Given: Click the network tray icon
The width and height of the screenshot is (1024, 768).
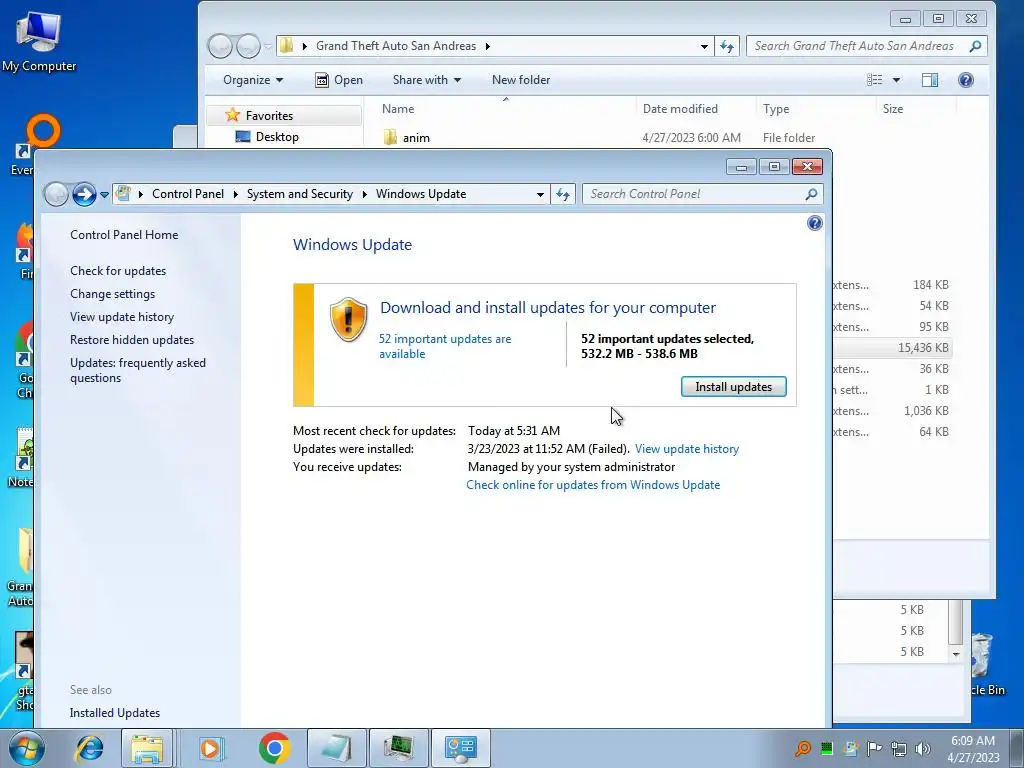Looking at the screenshot, I should click(899, 749).
